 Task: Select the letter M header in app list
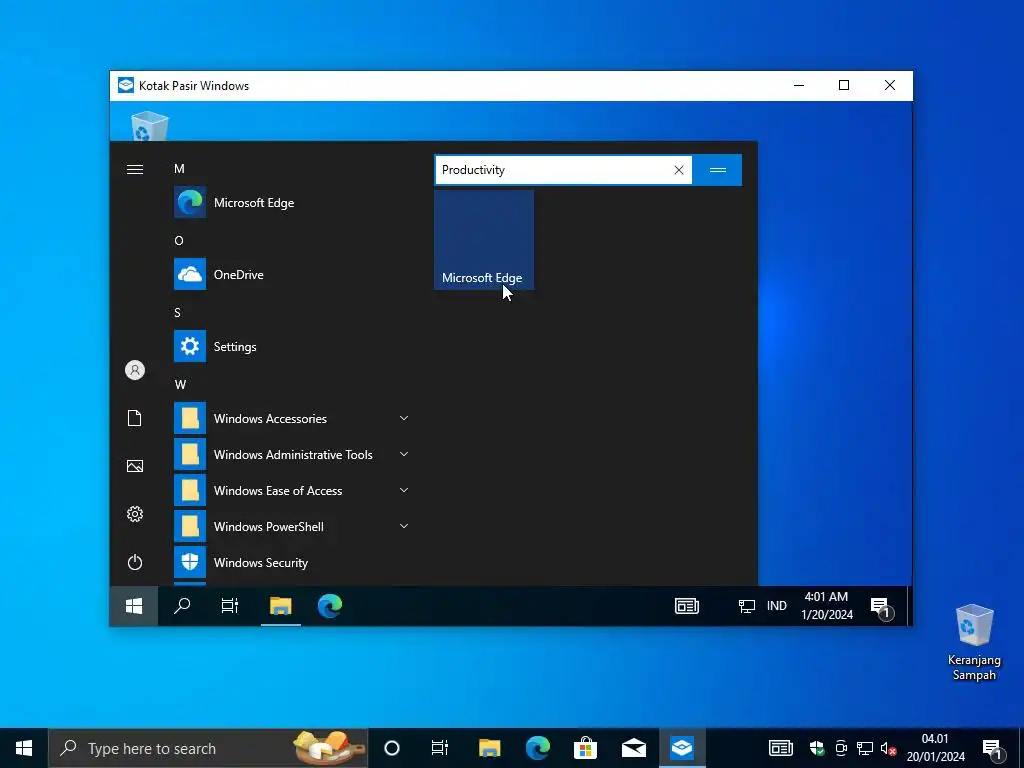tap(179, 169)
